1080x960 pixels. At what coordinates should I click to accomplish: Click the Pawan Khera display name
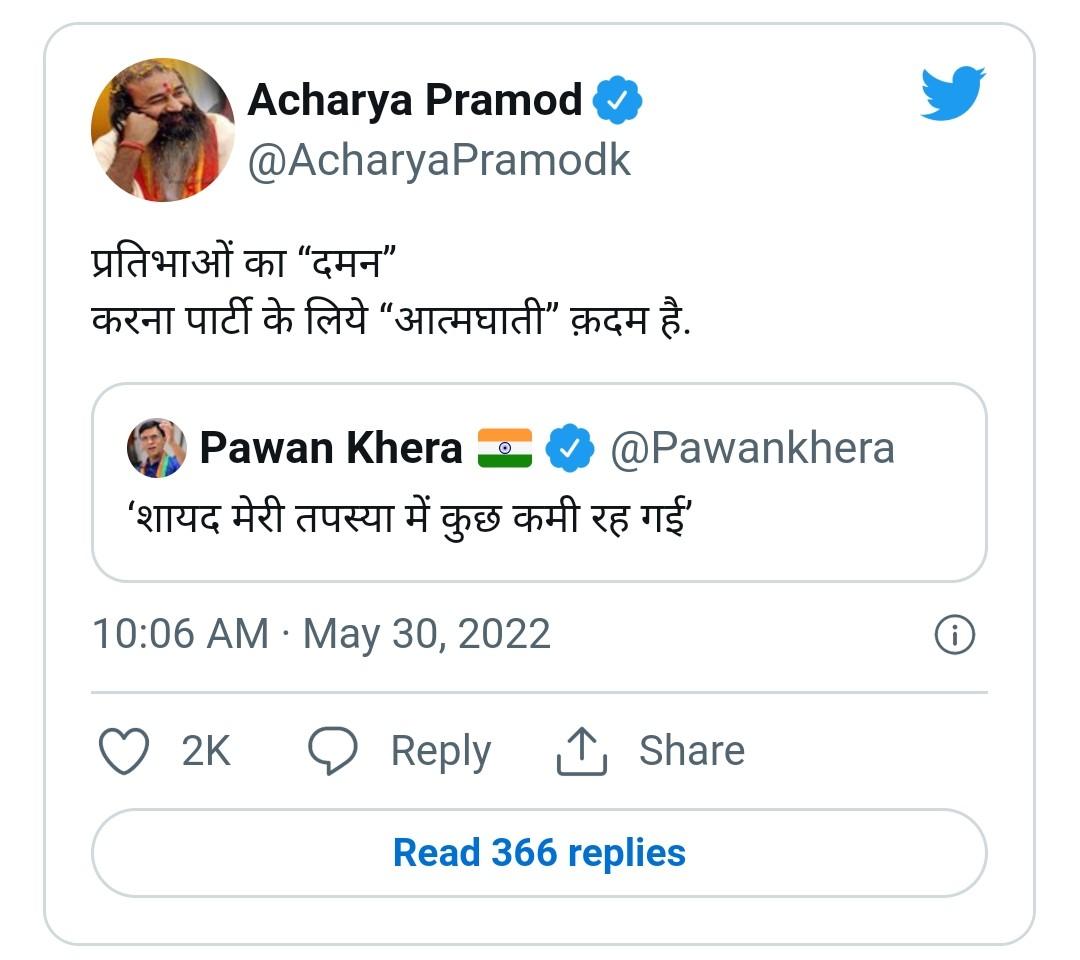tap(331, 449)
